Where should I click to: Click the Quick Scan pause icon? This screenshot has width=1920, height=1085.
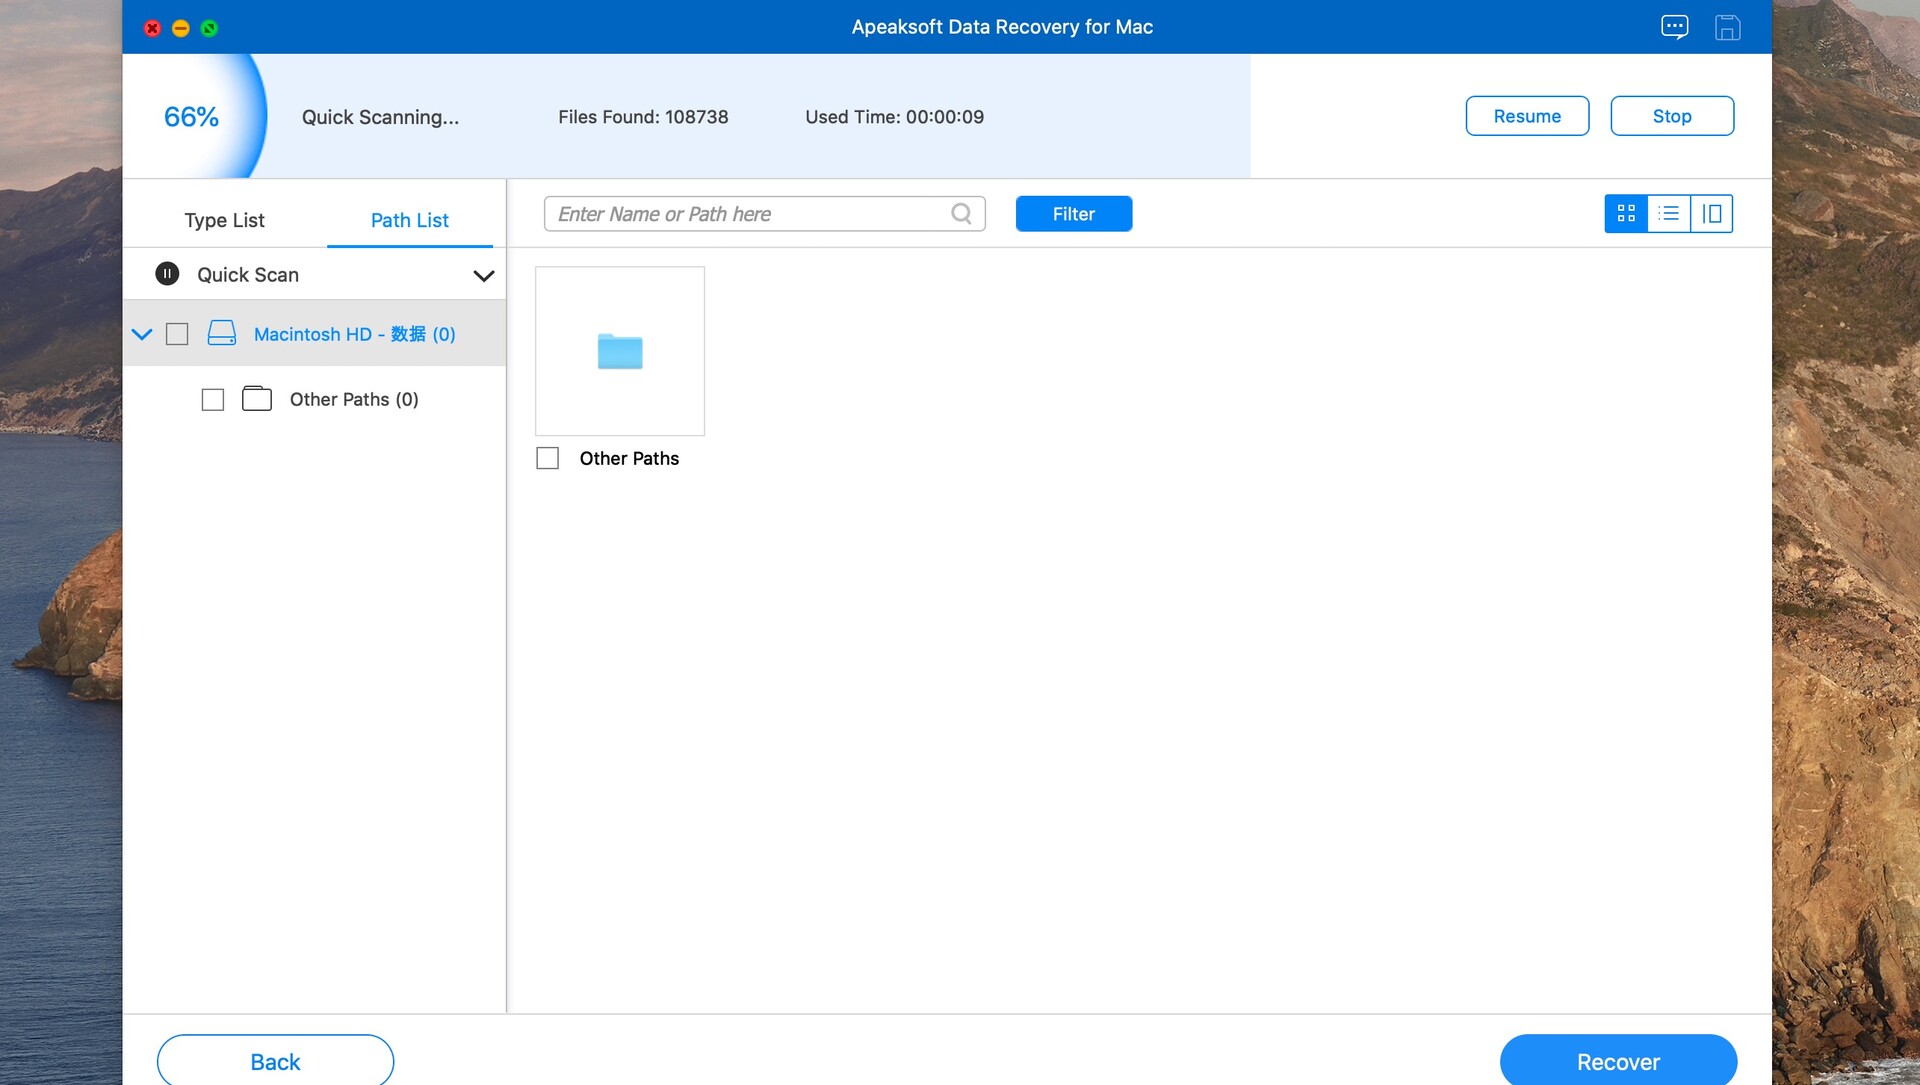pos(167,274)
